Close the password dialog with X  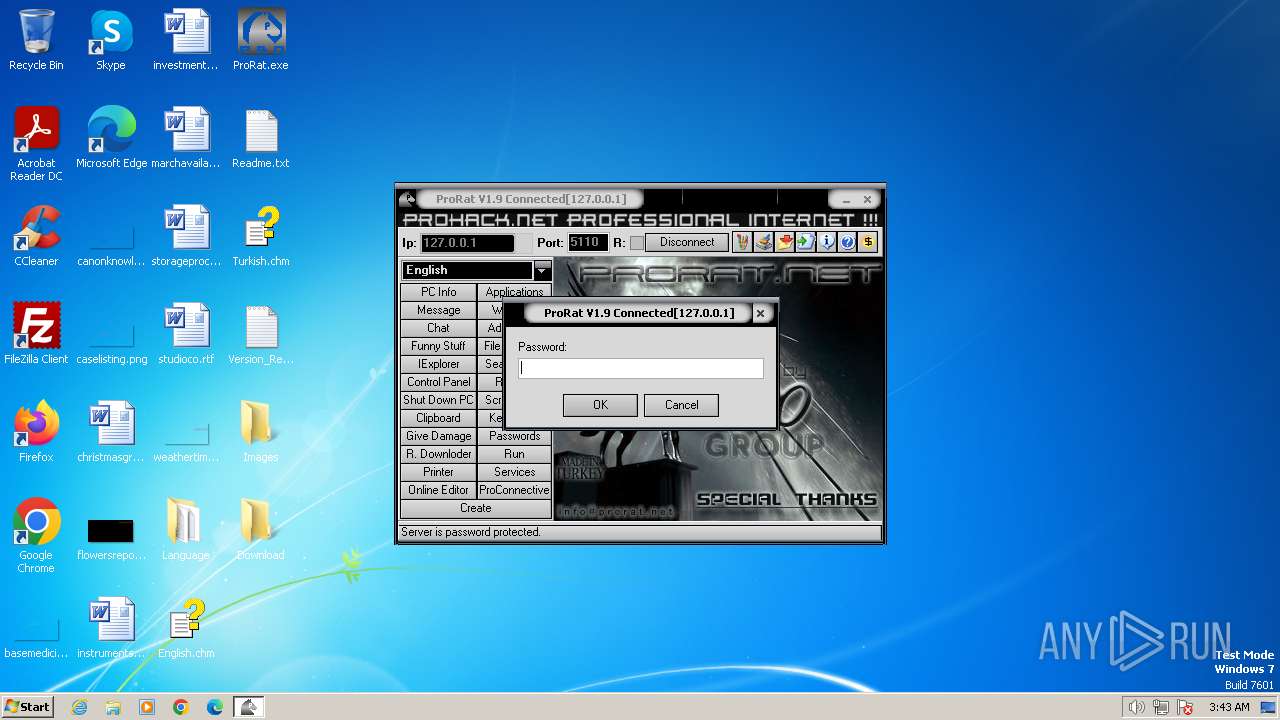tap(760, 313)
